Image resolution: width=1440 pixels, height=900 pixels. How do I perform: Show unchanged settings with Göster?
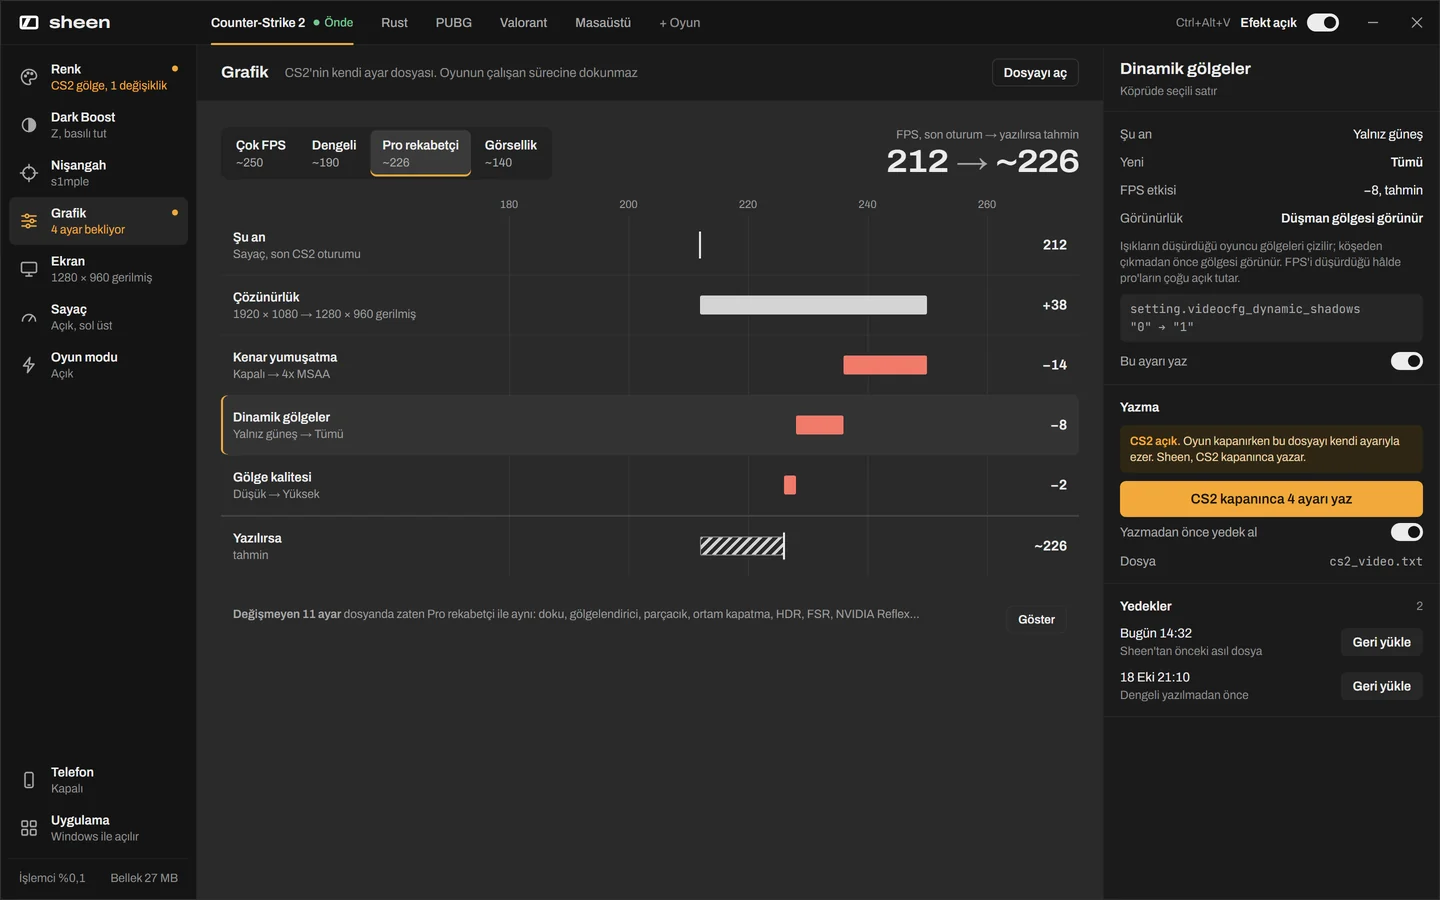(x=1036, y=619)
